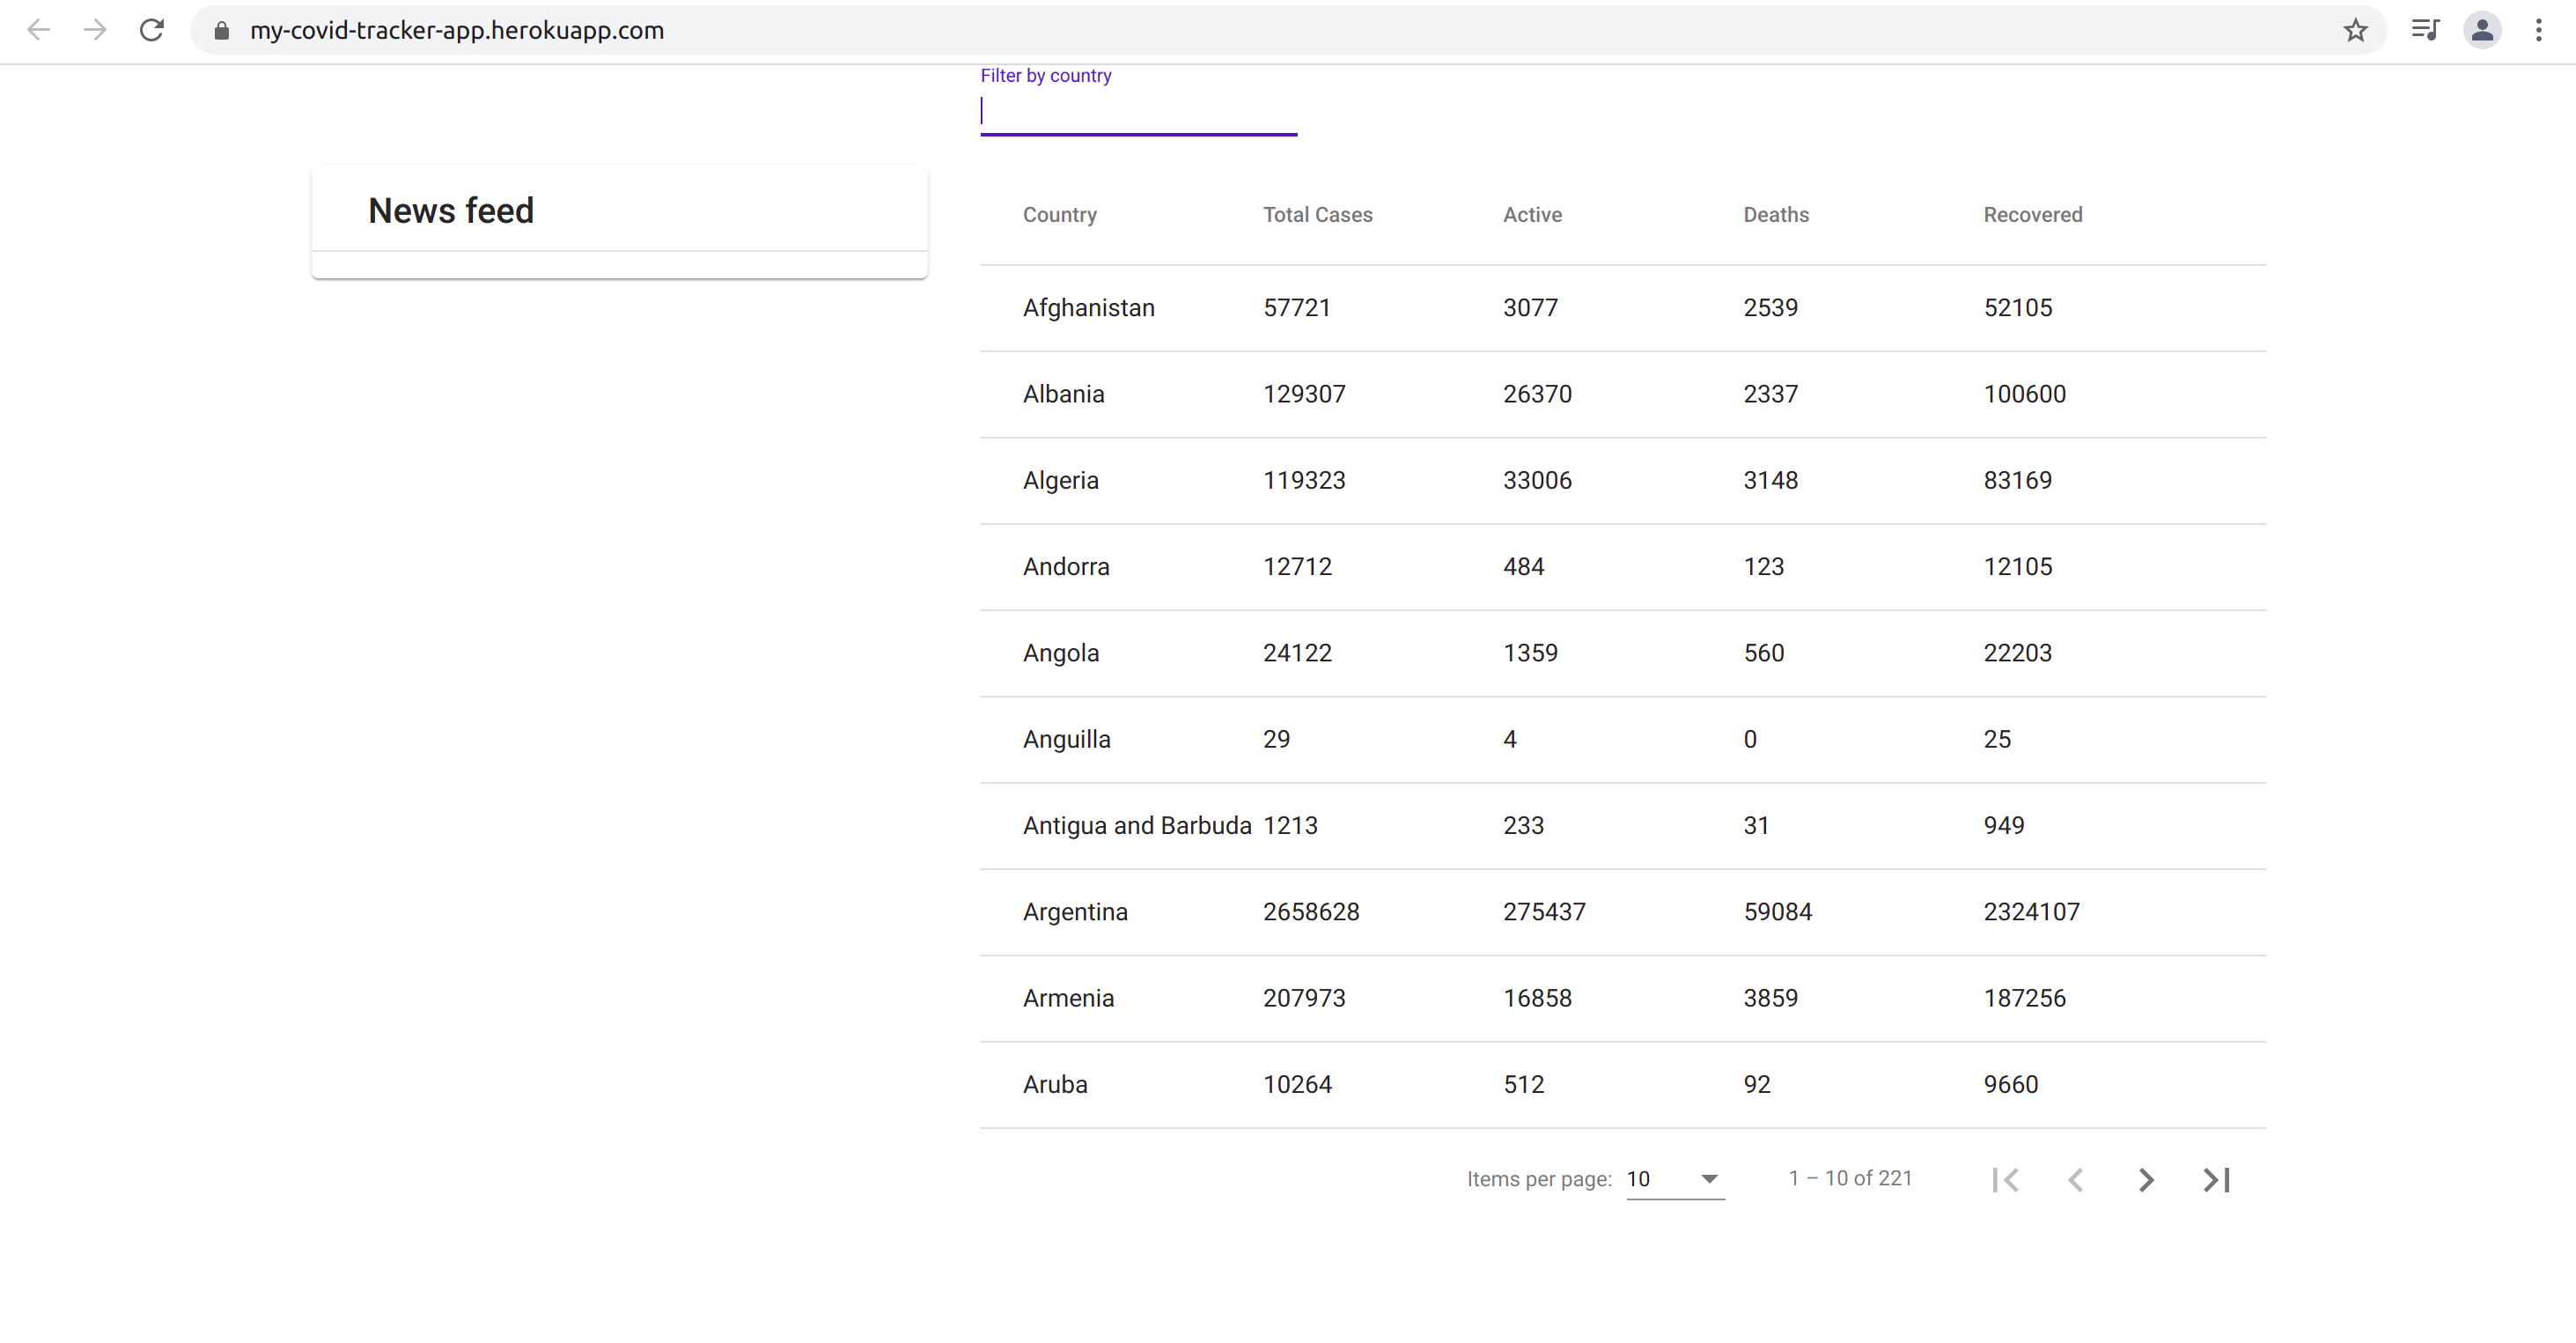Click the lock site info icon
This screenshot has width=2576, height=1343.
(222, 31)
